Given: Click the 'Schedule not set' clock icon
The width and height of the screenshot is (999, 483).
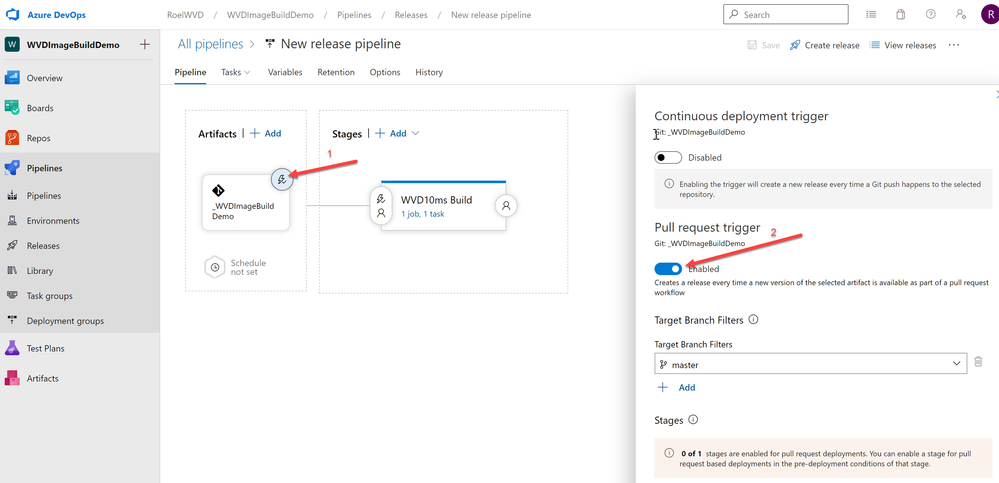Looking at the screenshot, I should (x=215, y=268).
